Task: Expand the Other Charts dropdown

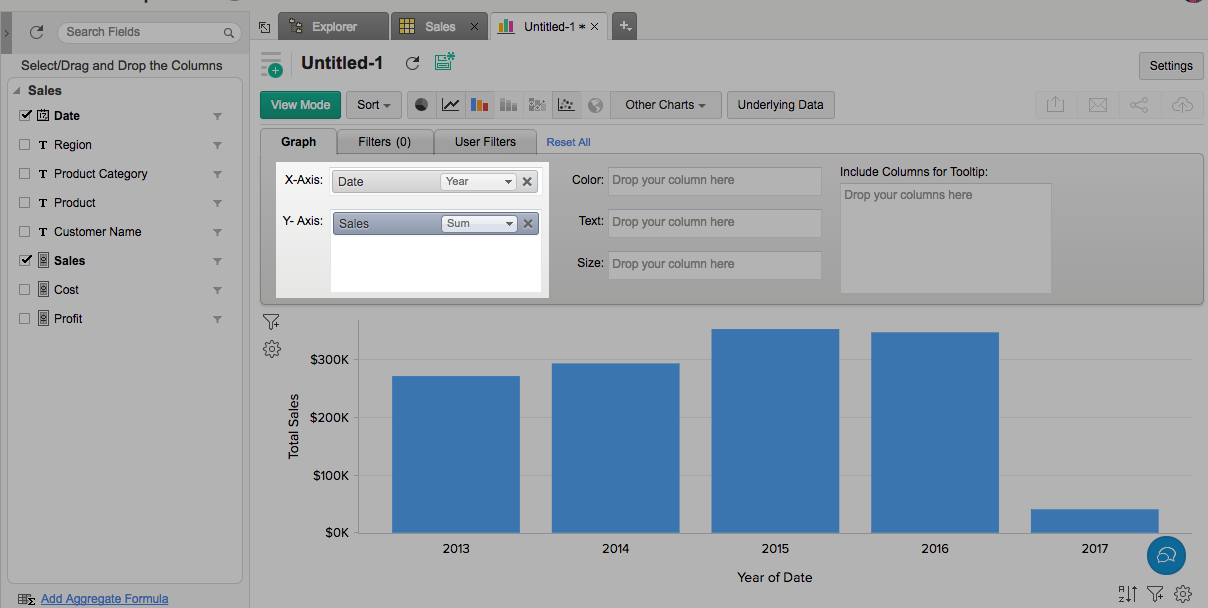Action: pos(665,105)
